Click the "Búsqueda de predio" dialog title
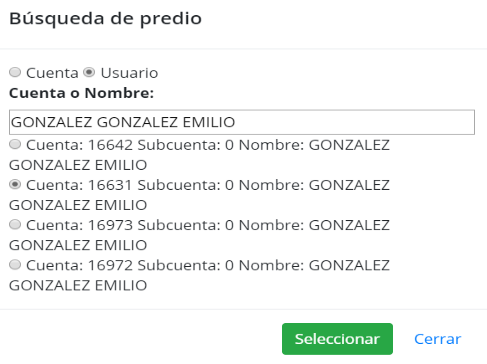Viewport: 487px width, 364px height. 105,19
